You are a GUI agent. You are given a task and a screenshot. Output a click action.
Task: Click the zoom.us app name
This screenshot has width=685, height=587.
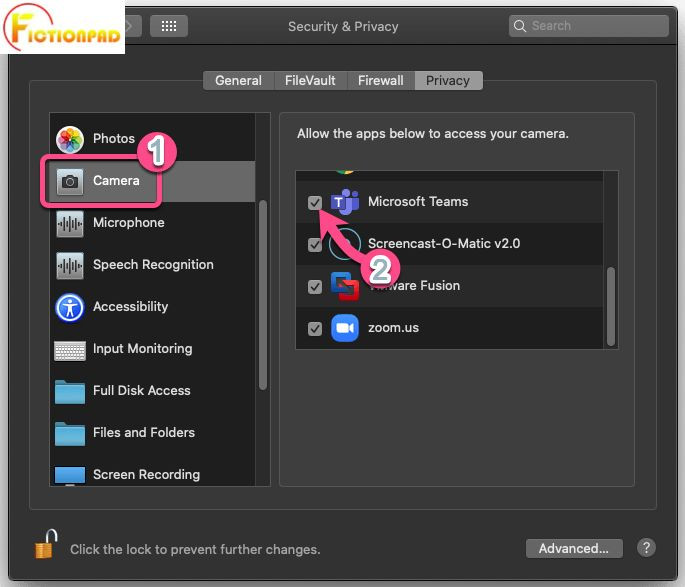coord(394,328)
